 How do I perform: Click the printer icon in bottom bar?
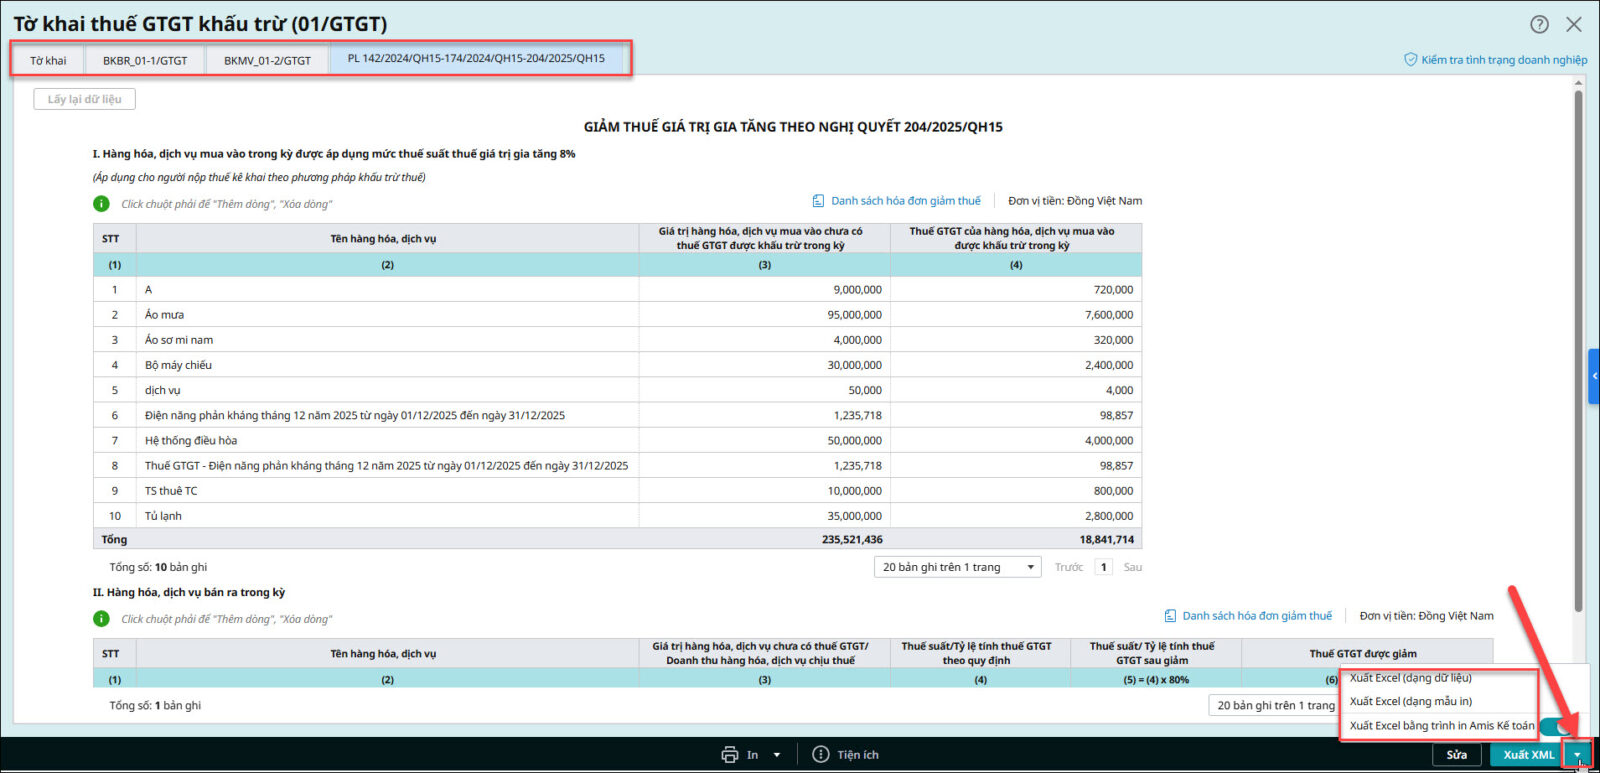(x=730, y=755)
